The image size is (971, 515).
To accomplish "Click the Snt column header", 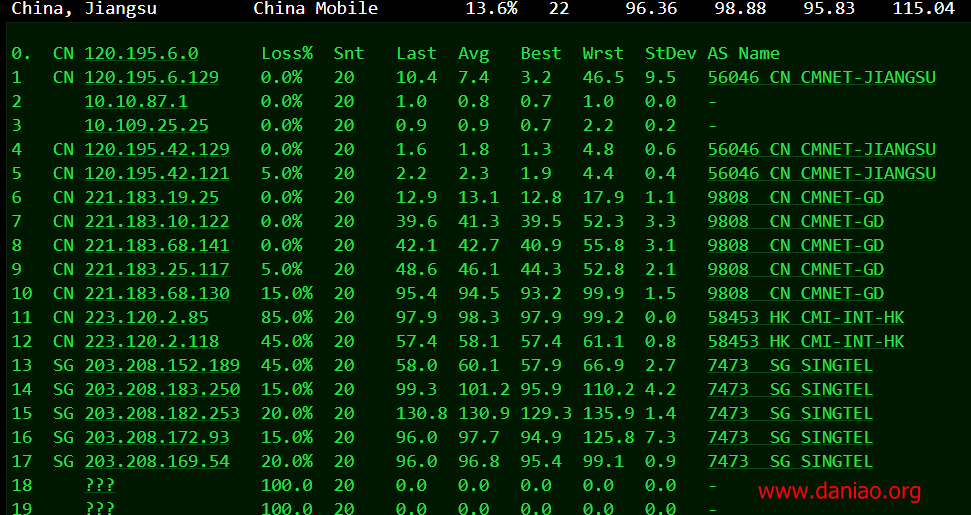I will pos(349,53).
